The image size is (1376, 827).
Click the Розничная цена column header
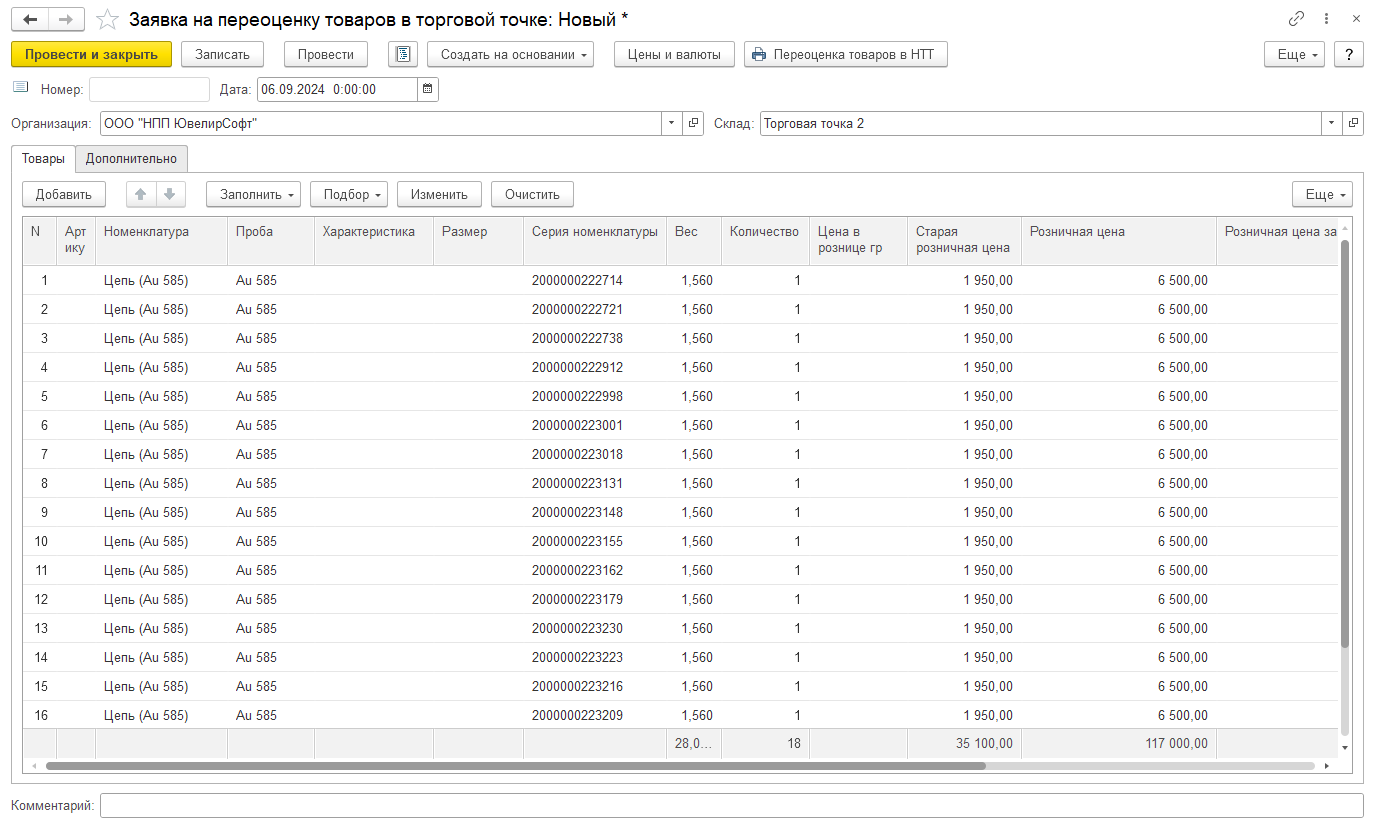tap(1119, 240)
